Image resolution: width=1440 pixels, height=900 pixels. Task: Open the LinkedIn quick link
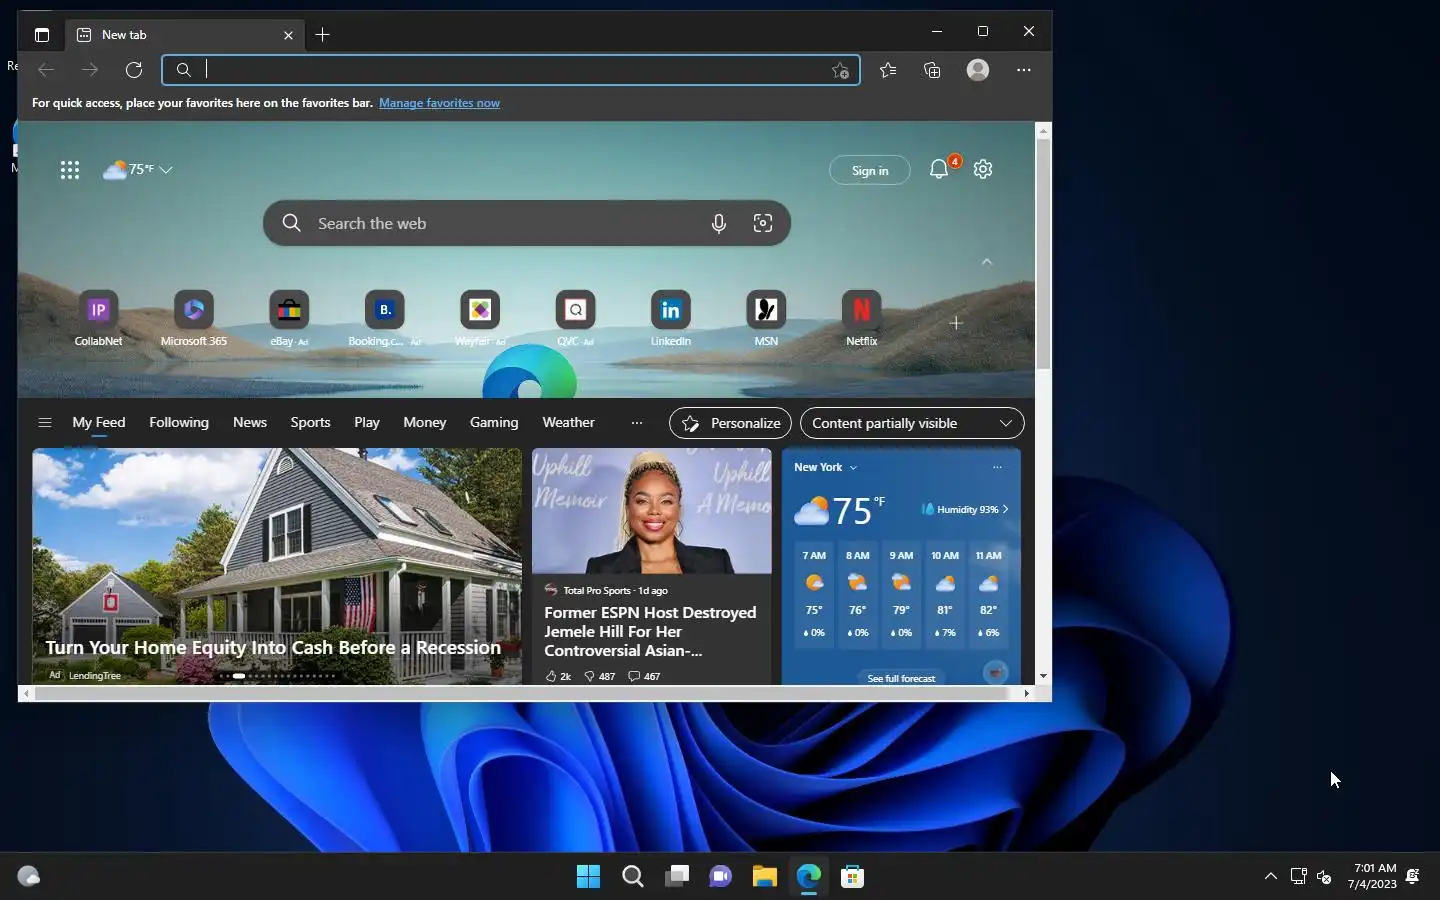pyautogui.click(x=671, y=319)
